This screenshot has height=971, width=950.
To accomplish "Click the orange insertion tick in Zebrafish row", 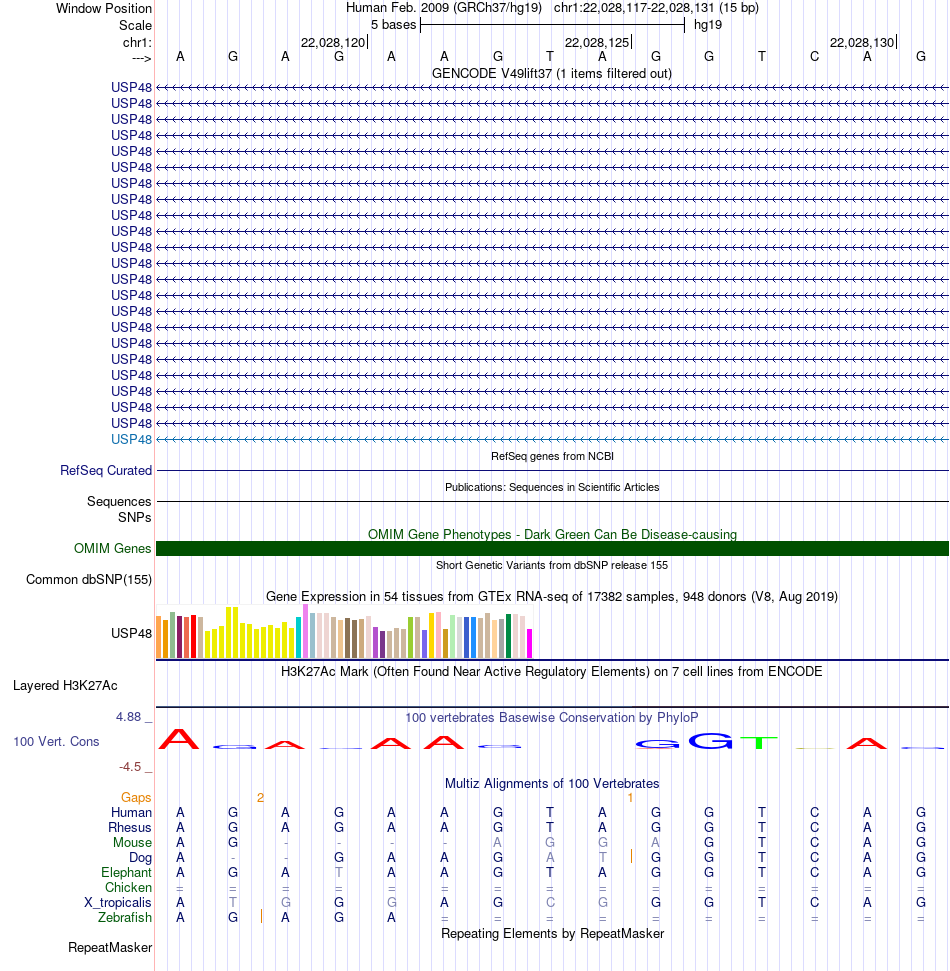I will click(x=261, y=916).
